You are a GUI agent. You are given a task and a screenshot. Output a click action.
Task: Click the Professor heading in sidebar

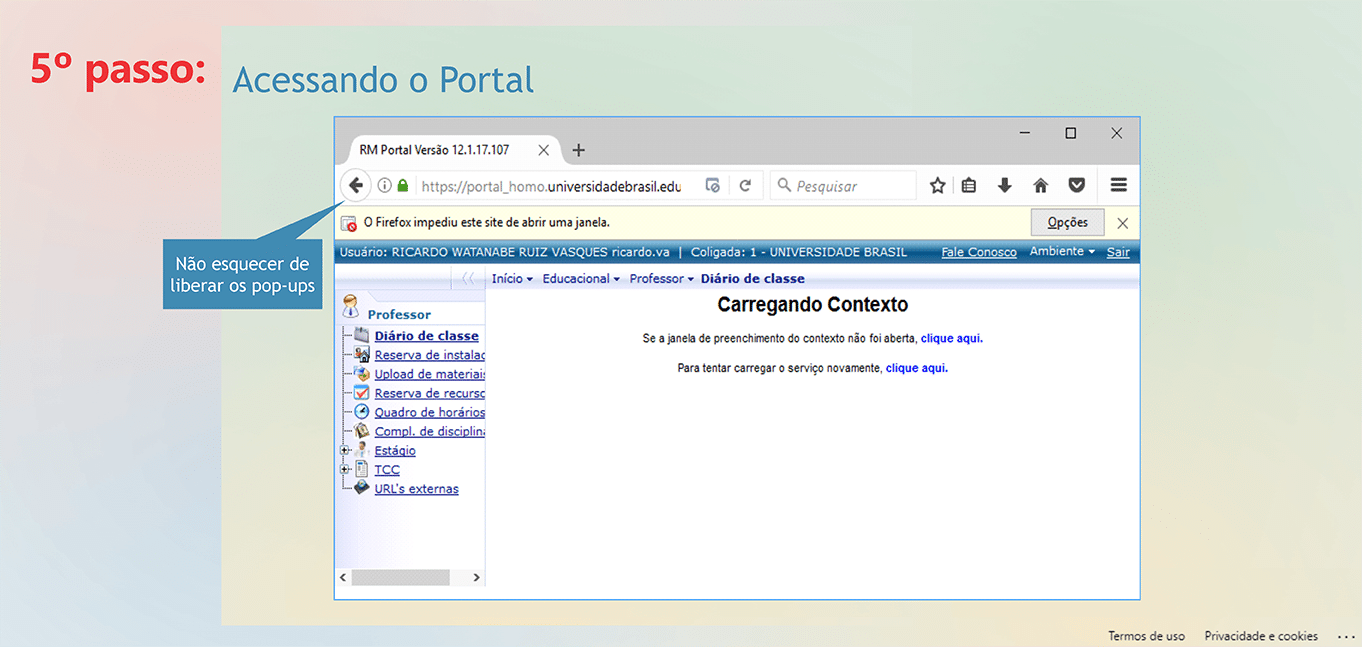click(399, 314)
